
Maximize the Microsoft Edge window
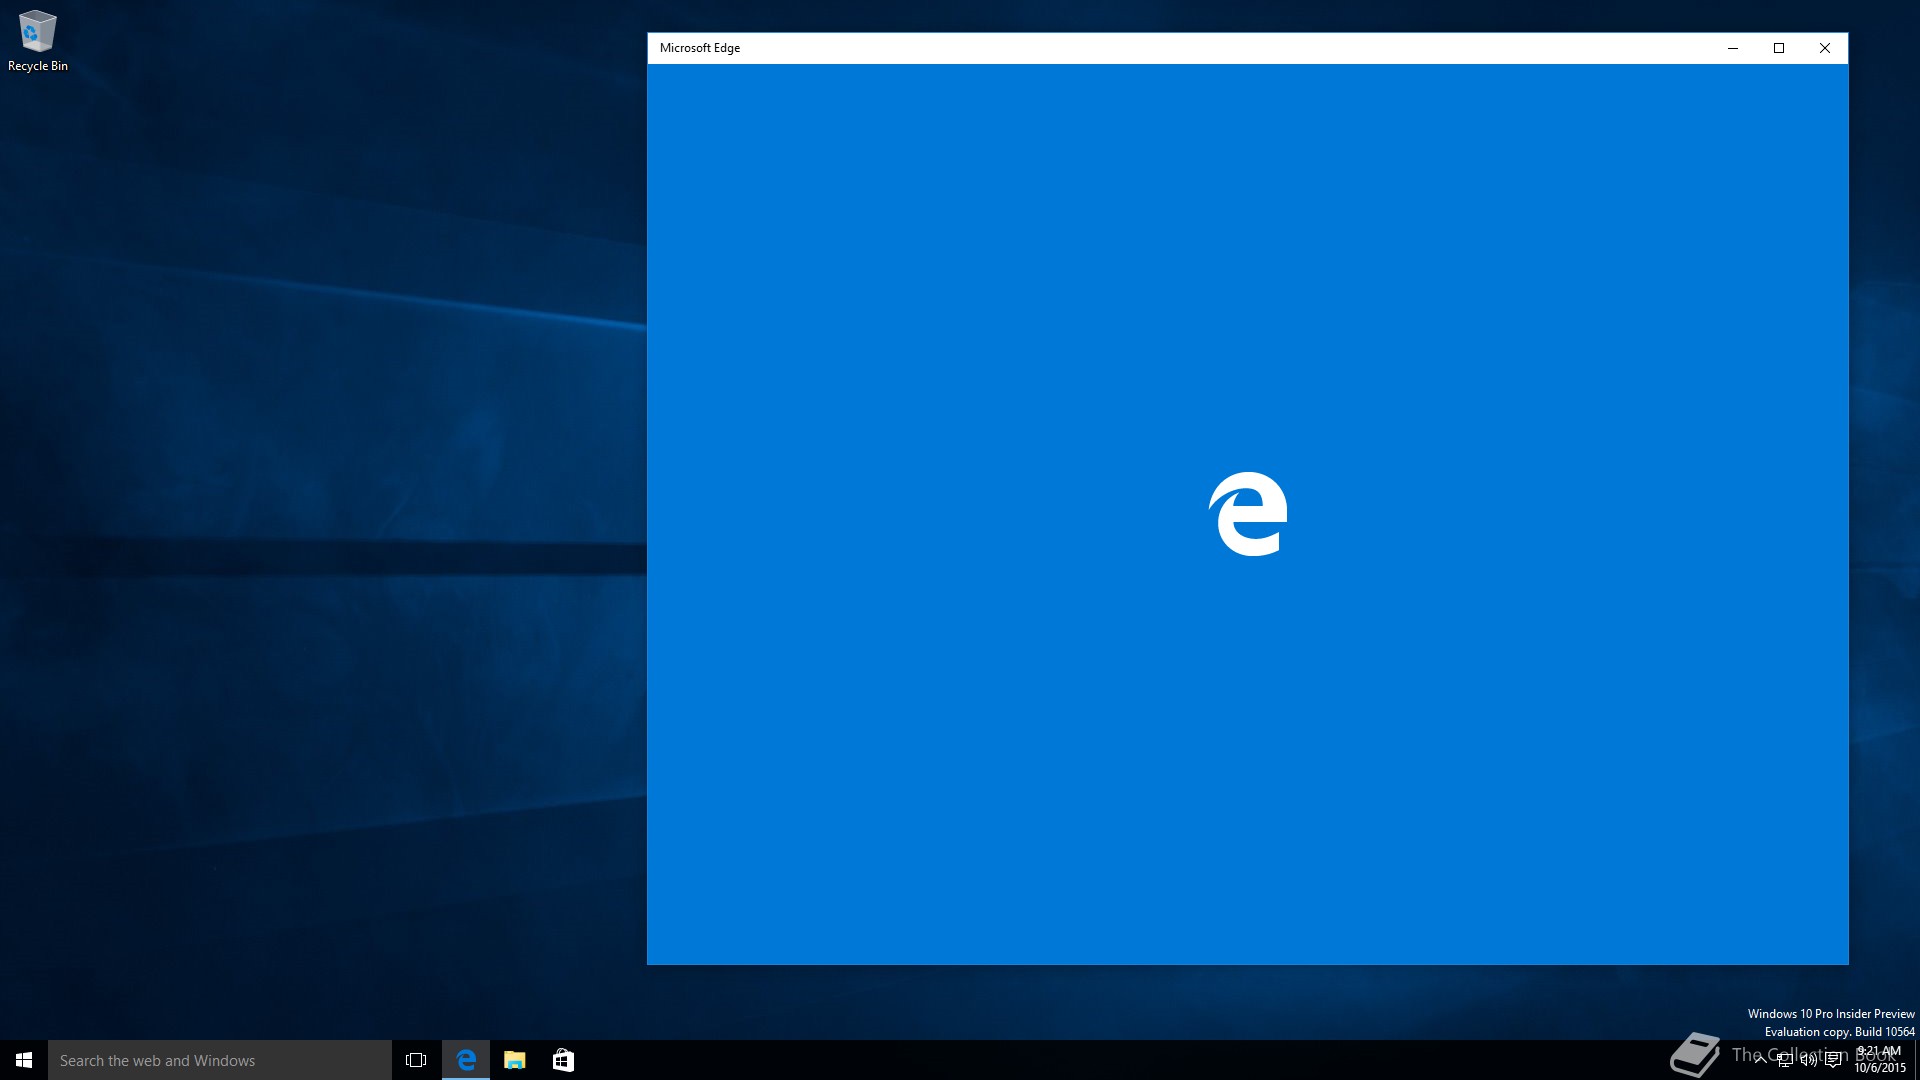click(1779, 48)
